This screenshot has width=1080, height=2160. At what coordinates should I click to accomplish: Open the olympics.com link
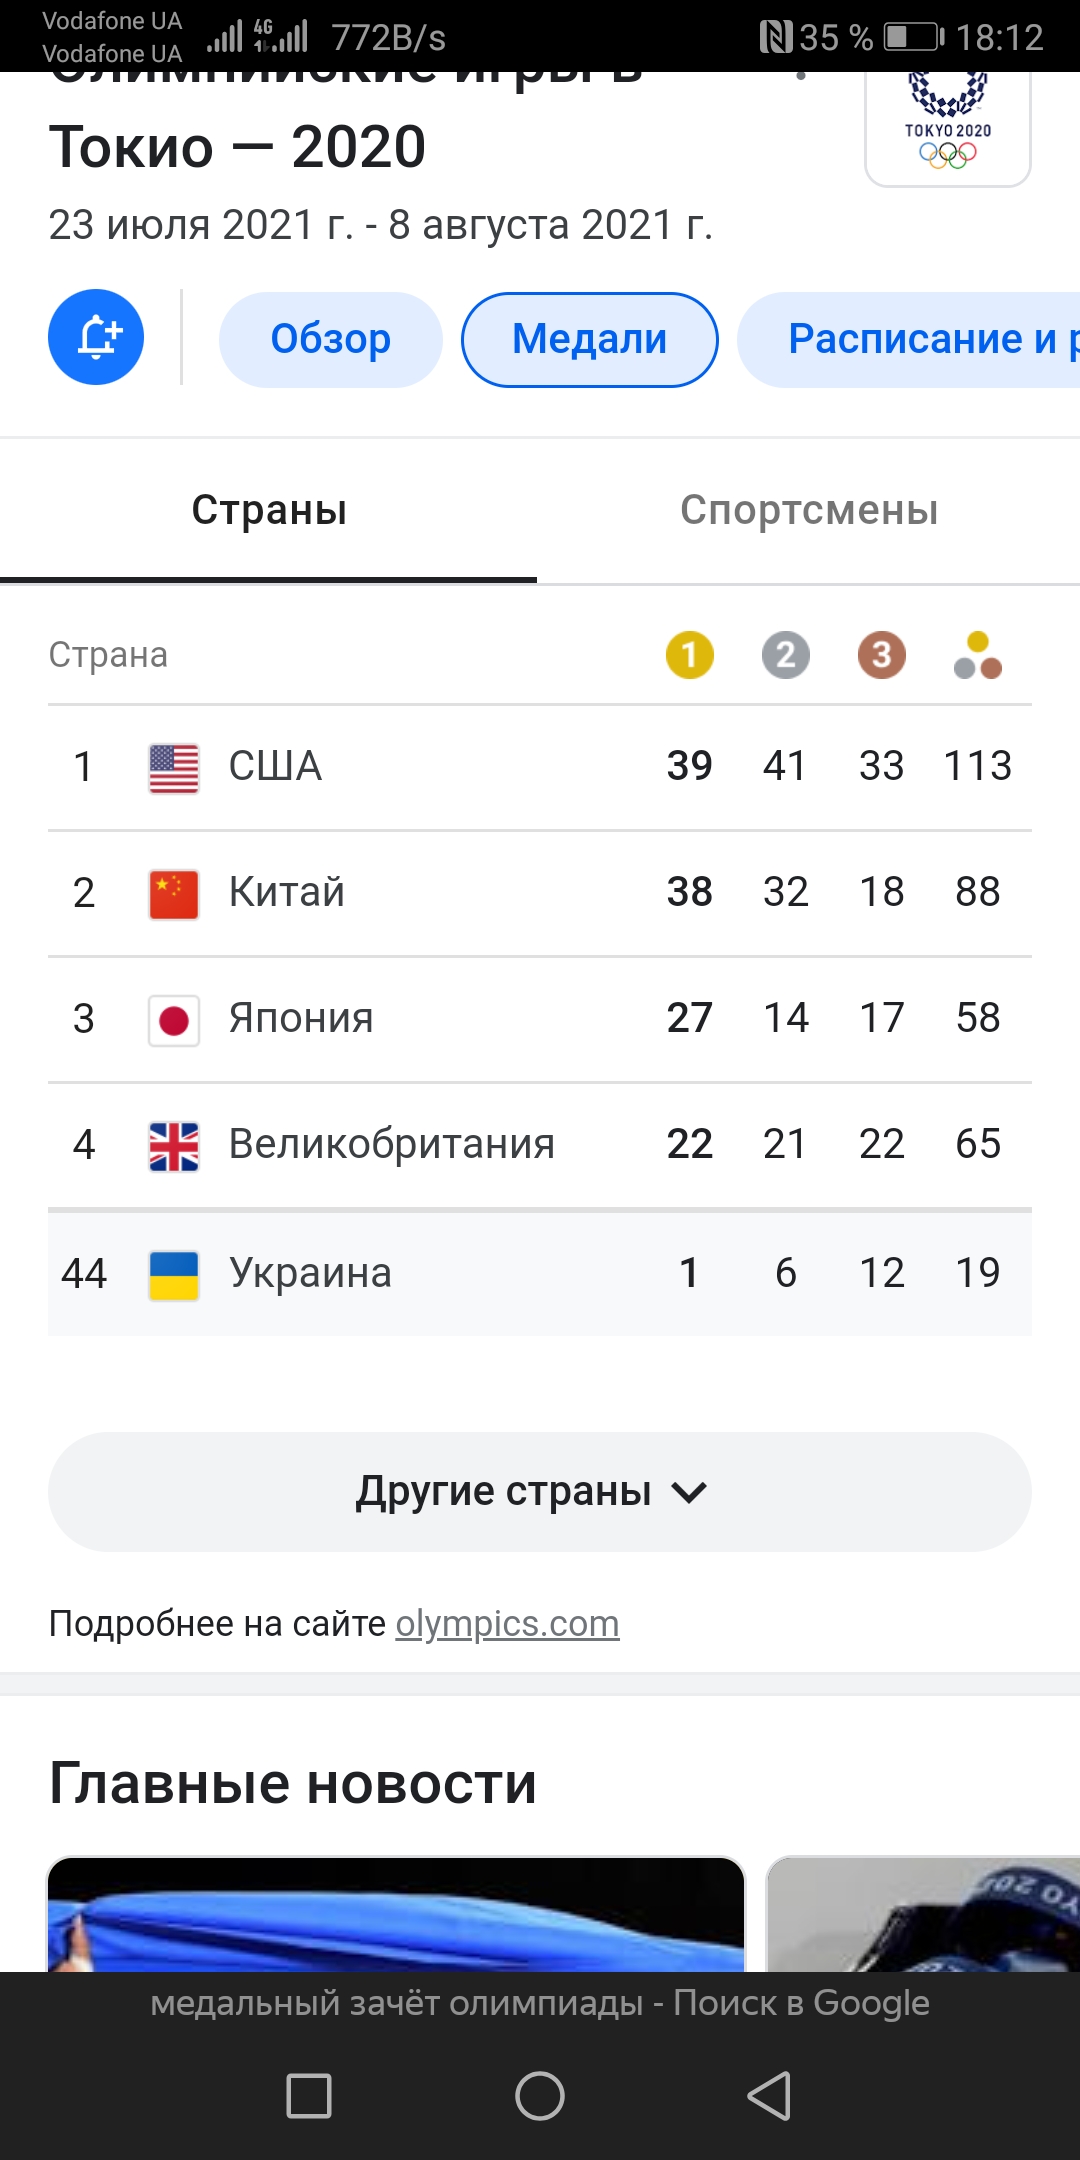pyautogui.click(x=507, y=1624)
